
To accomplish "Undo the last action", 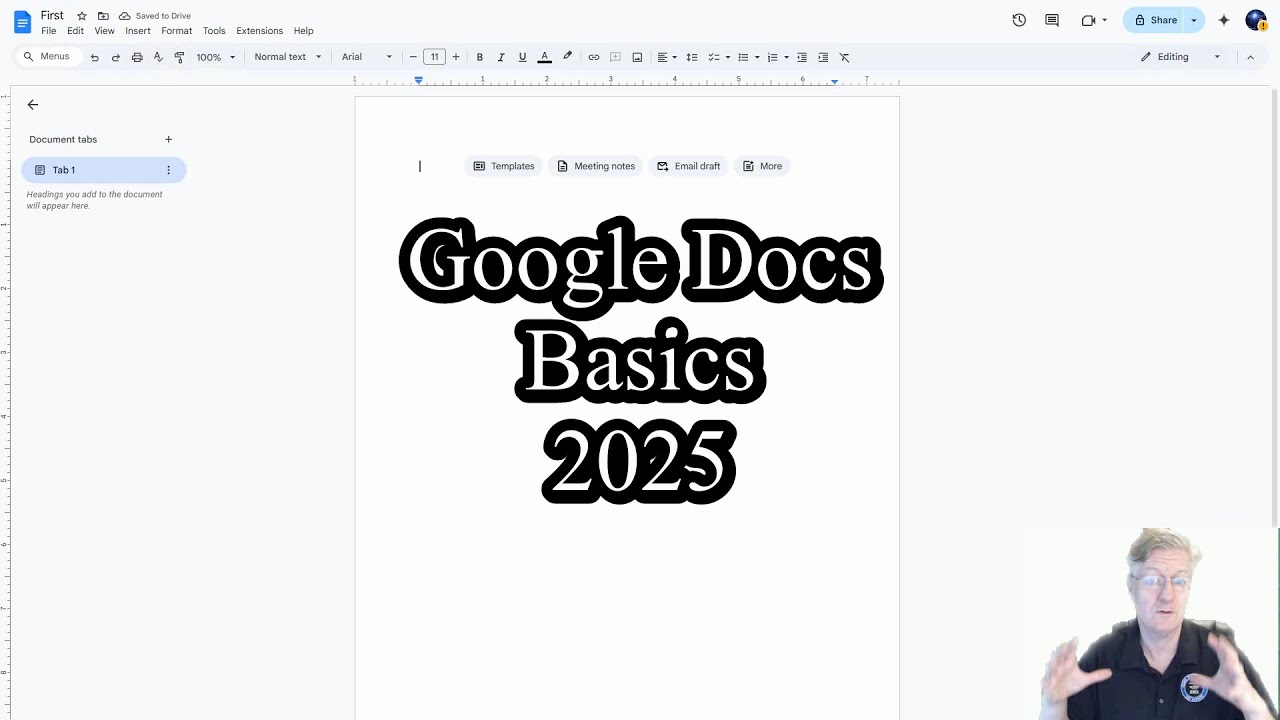I will [95, 57].
